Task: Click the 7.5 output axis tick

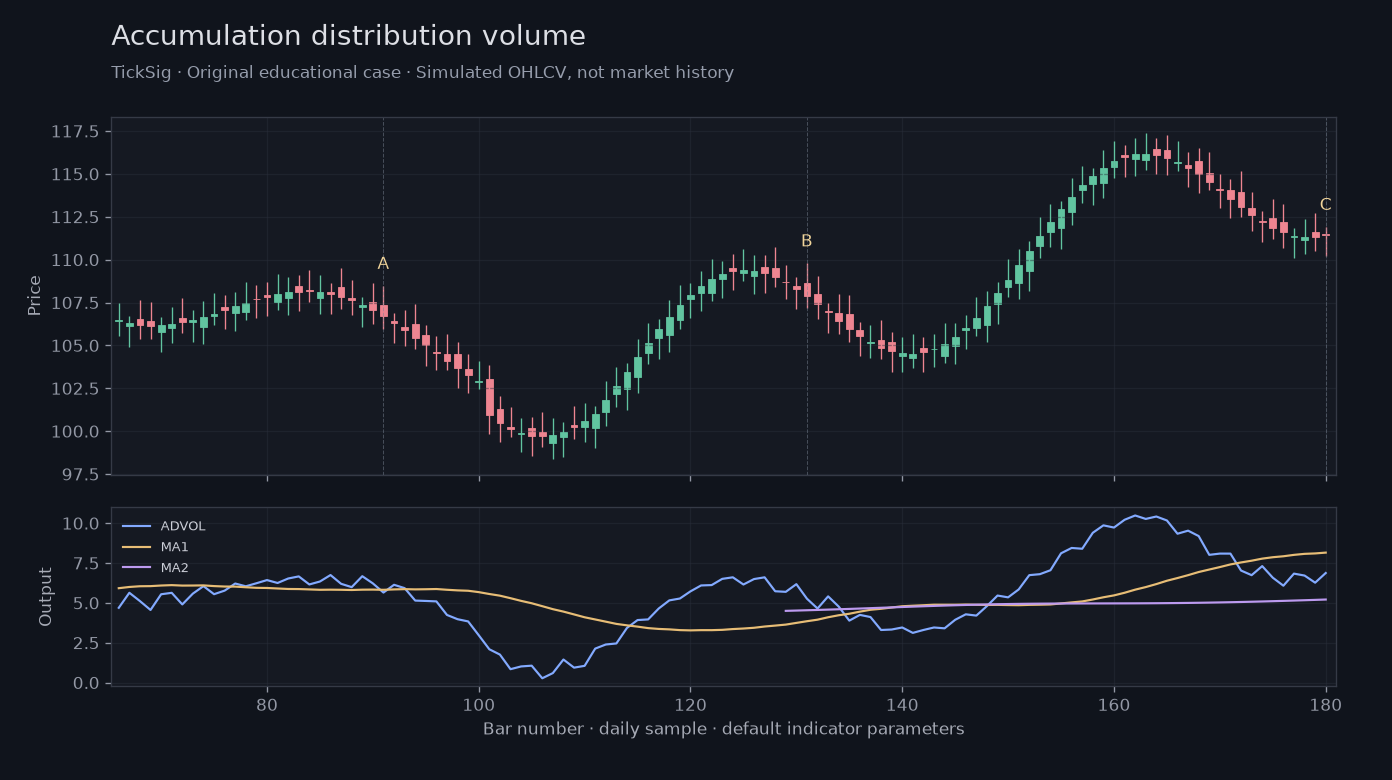Action: [86, 564]
